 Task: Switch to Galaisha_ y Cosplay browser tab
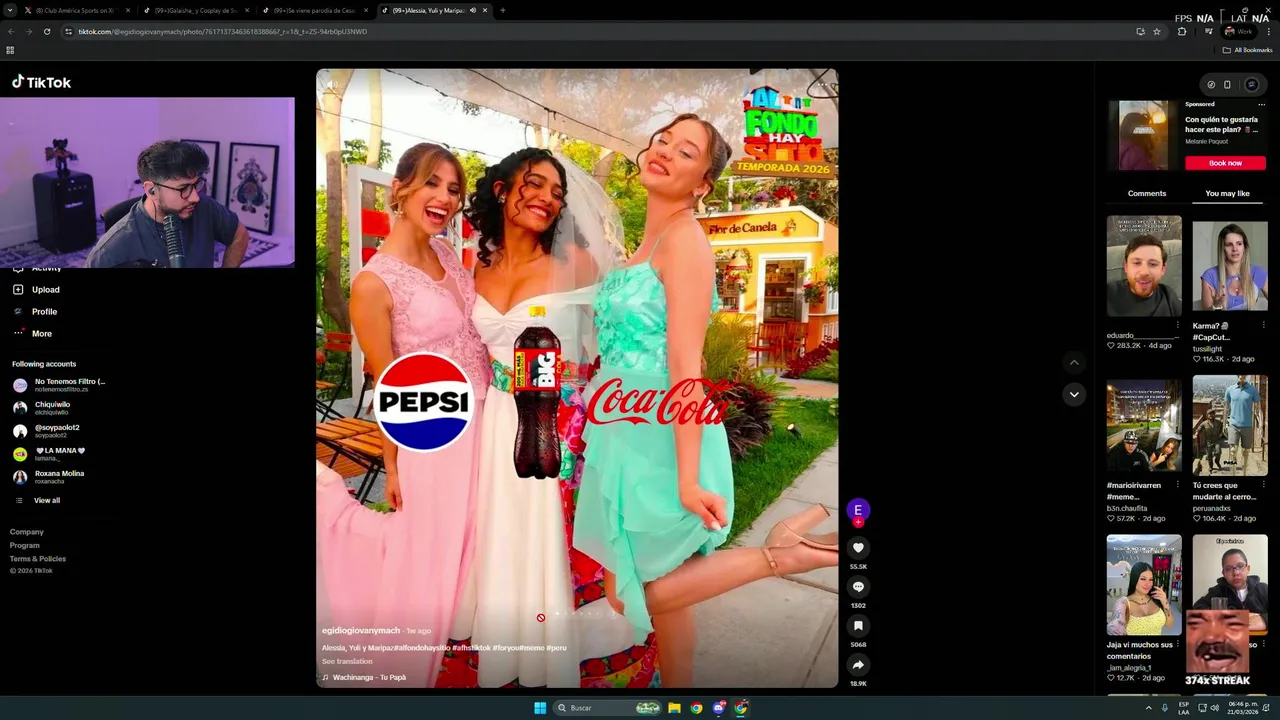195,10
